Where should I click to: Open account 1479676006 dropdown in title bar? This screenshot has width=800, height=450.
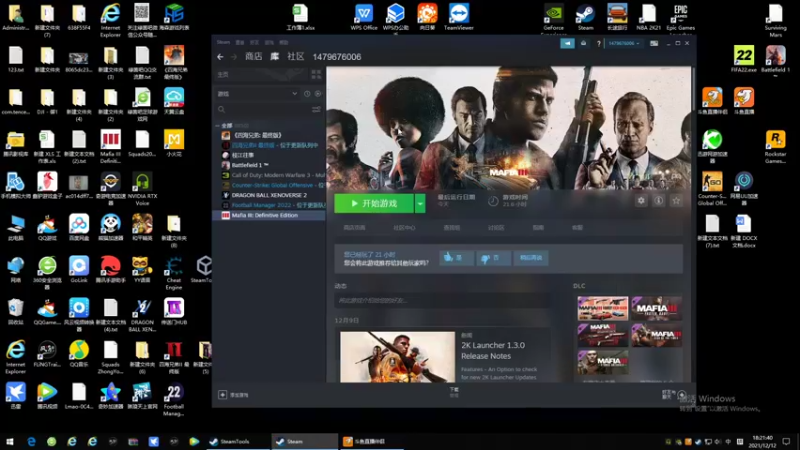623,43
